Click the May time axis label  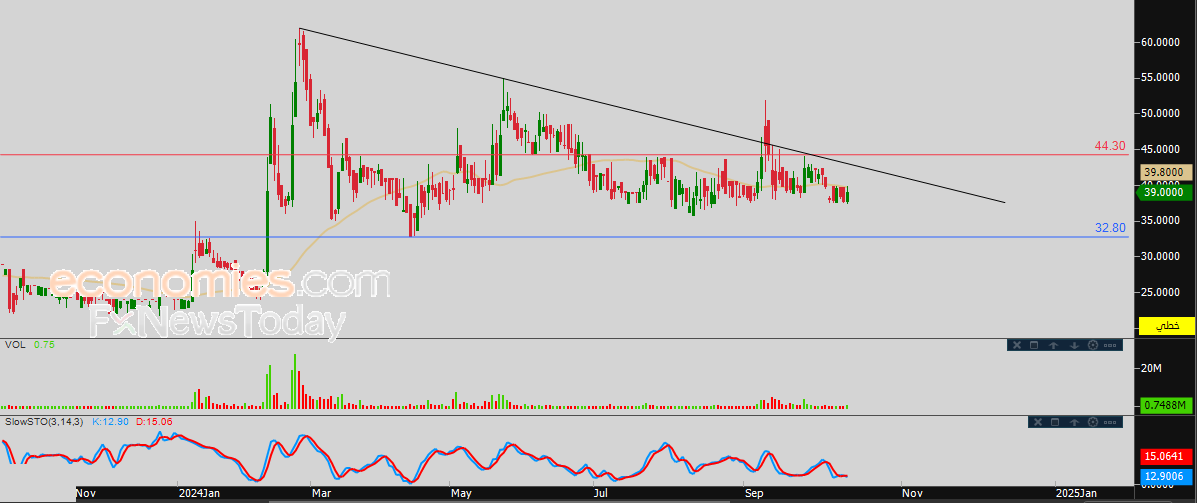pos(461,494)
